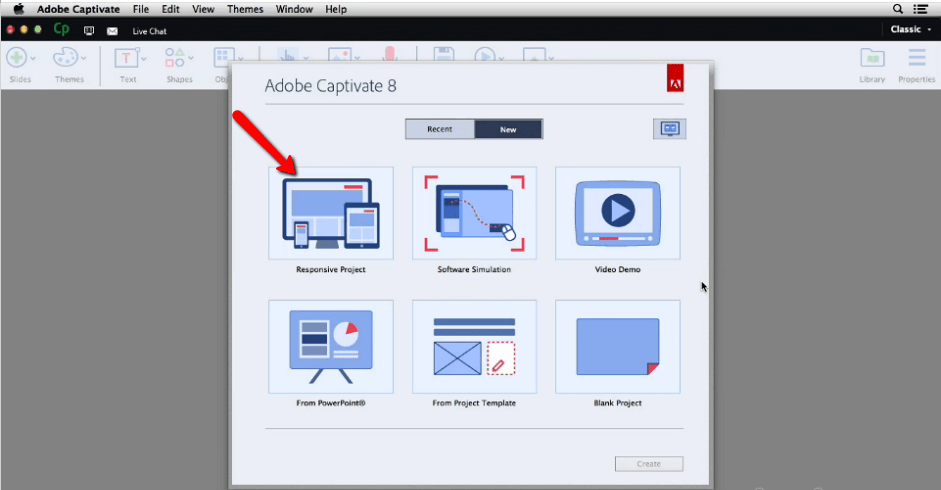The width and height of the screenshot is (941, 490).
Task: Expand the Themes toolbar dropdown arrow
Action: pos(83,58)
